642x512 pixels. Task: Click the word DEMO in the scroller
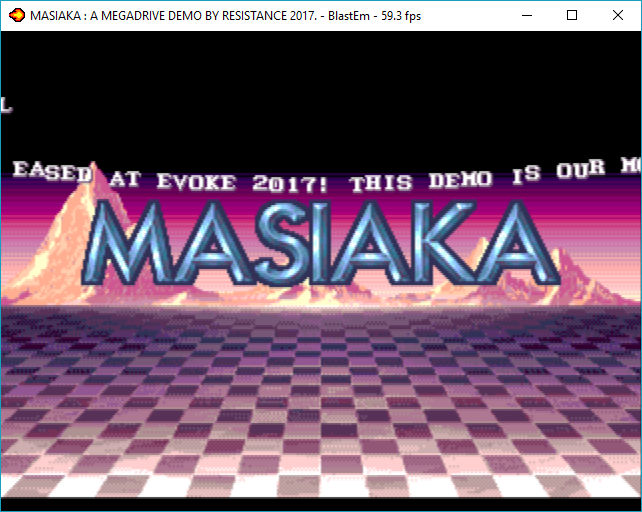461,179
